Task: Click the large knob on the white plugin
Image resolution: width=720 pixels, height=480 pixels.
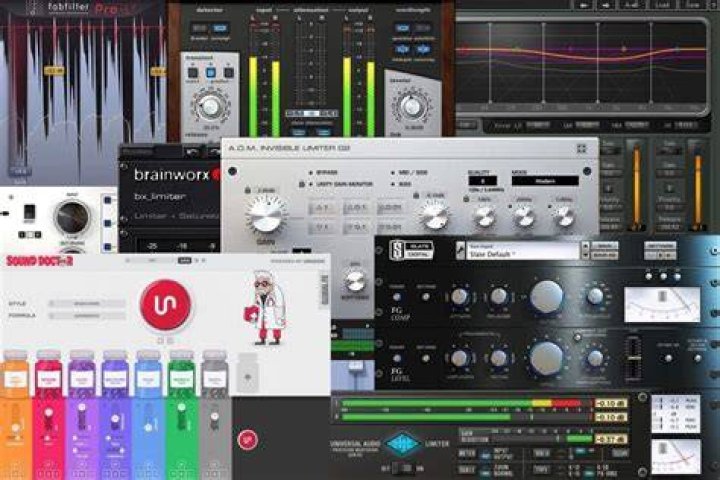Action: 72,217
